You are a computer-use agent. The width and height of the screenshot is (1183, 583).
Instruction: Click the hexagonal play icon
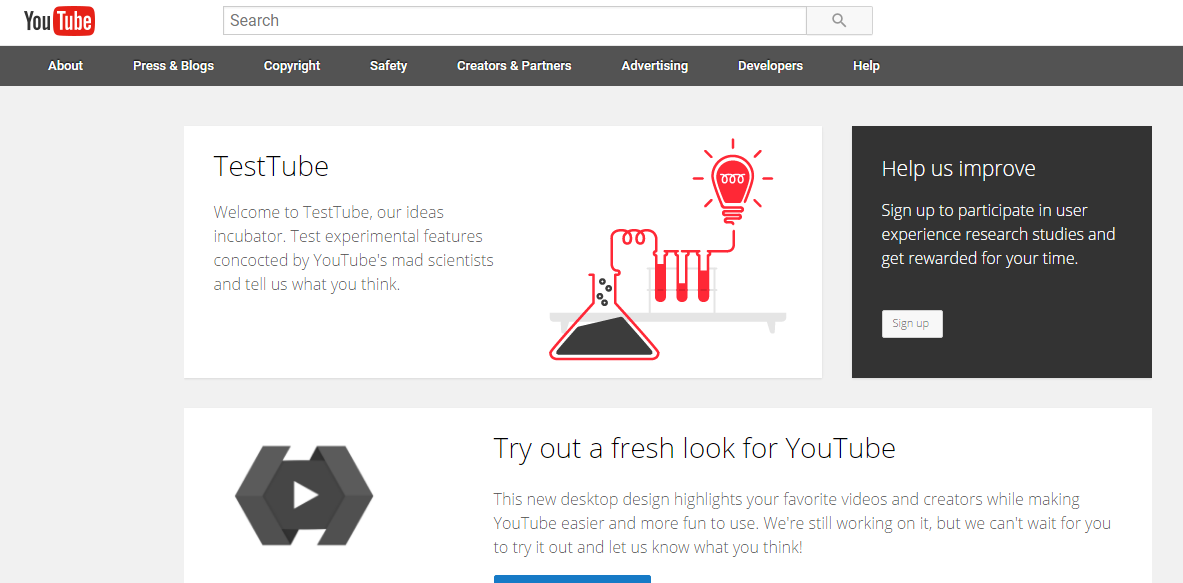pyautogui.click(x=304, y=495)
